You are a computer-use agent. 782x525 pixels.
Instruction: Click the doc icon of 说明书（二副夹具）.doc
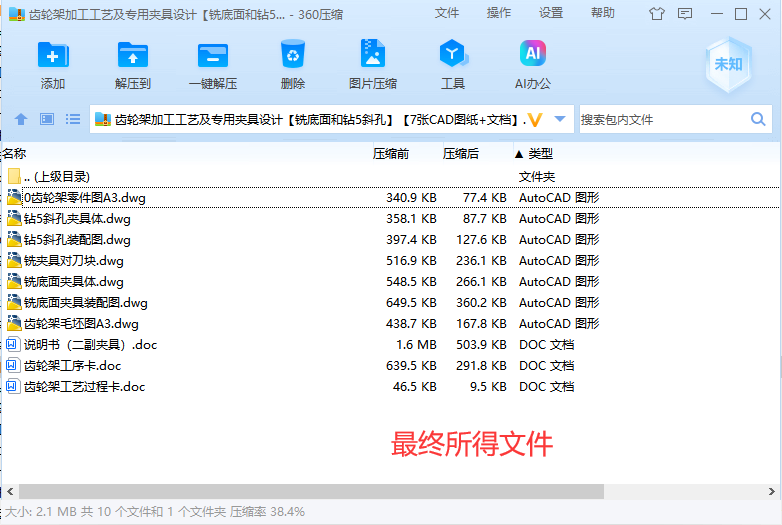point(12,345)
